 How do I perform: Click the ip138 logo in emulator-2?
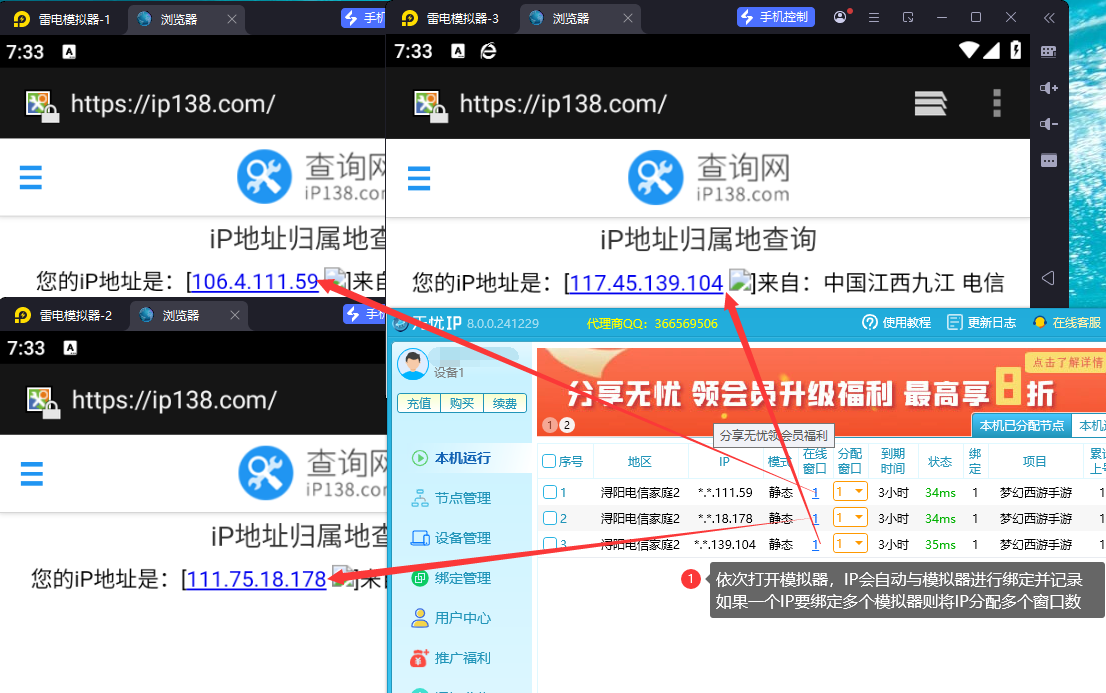pos(313,473)
